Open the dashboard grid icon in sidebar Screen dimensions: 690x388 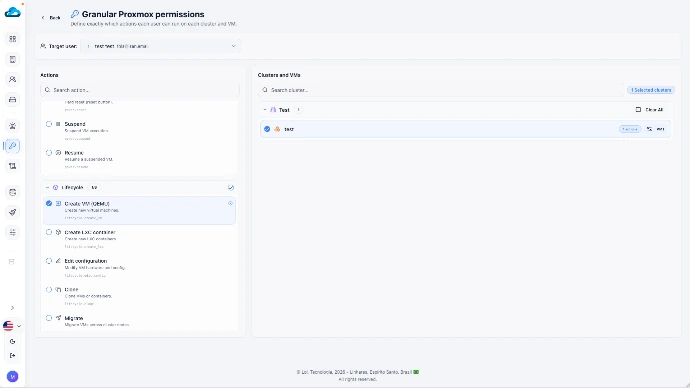point(12,39)
